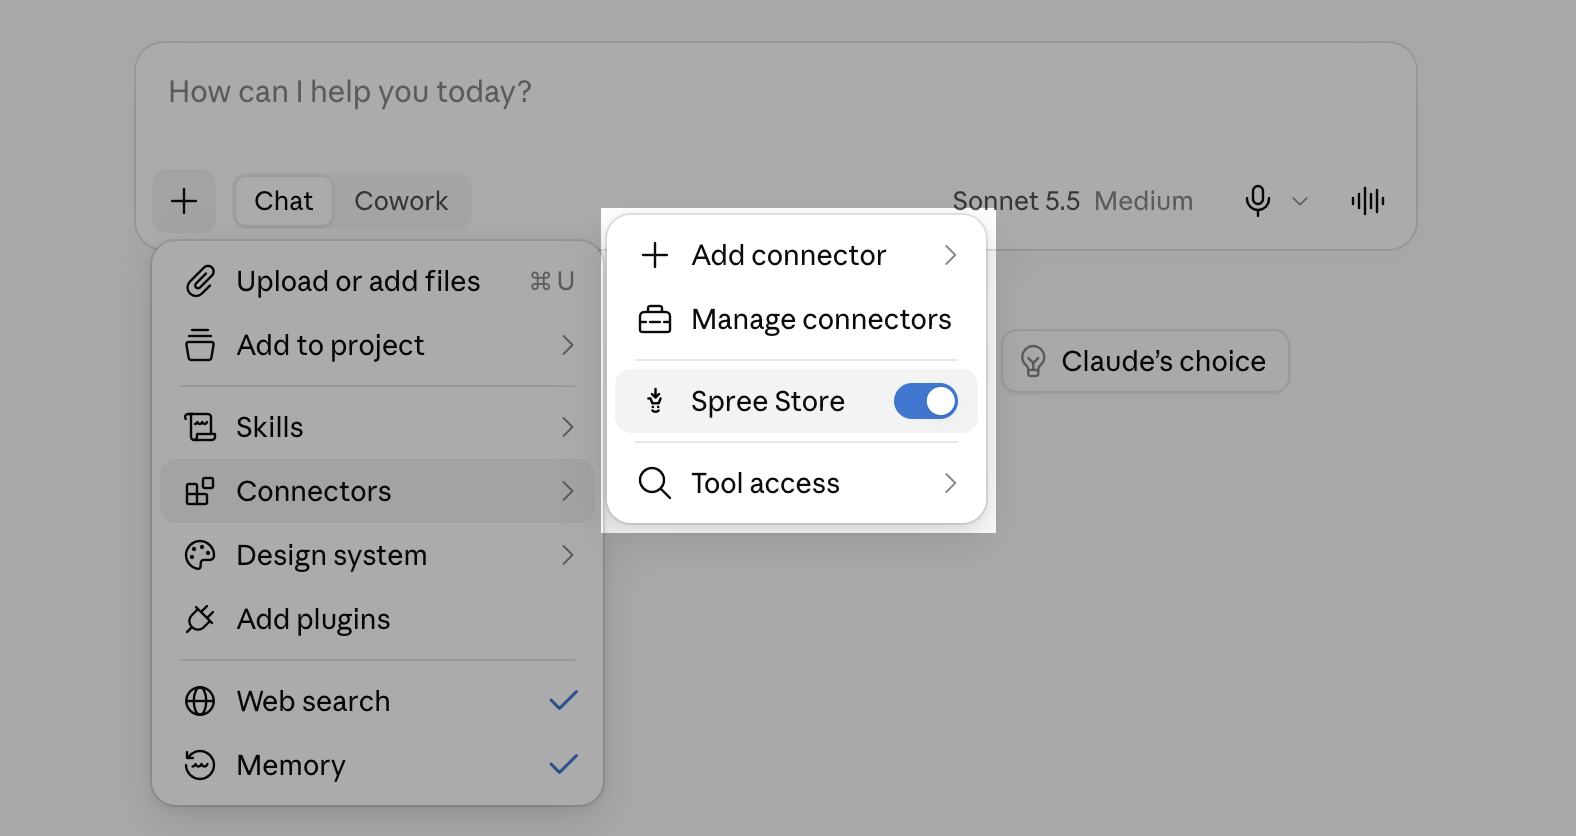Click the Claude's choice lightbulb icon

pos(1033,361)
